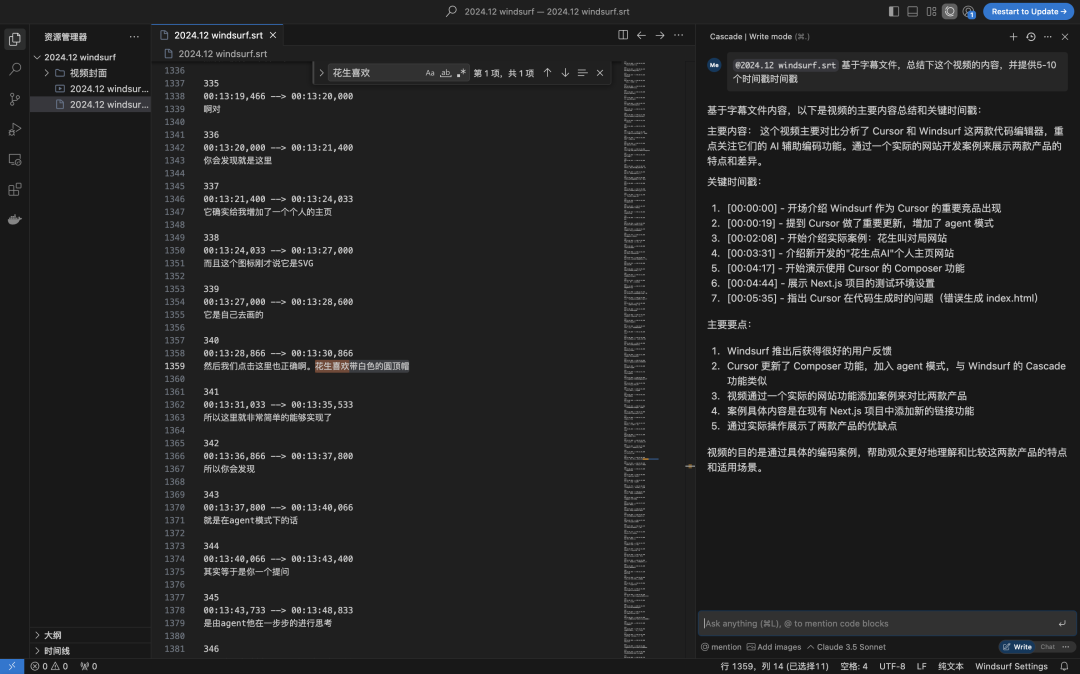Open Run and Debug view

pyautogui.click(x=15, y=129)
